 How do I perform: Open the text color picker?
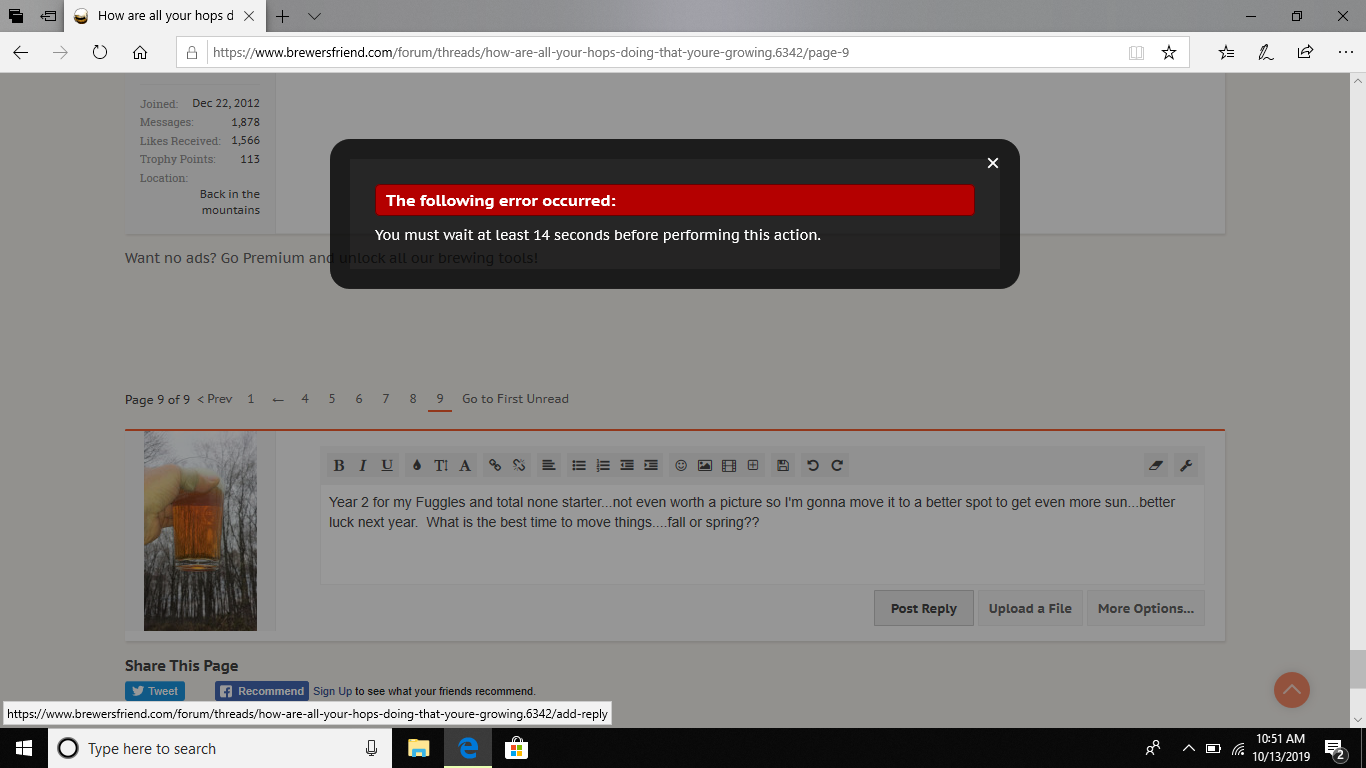[x=417, y=465]
